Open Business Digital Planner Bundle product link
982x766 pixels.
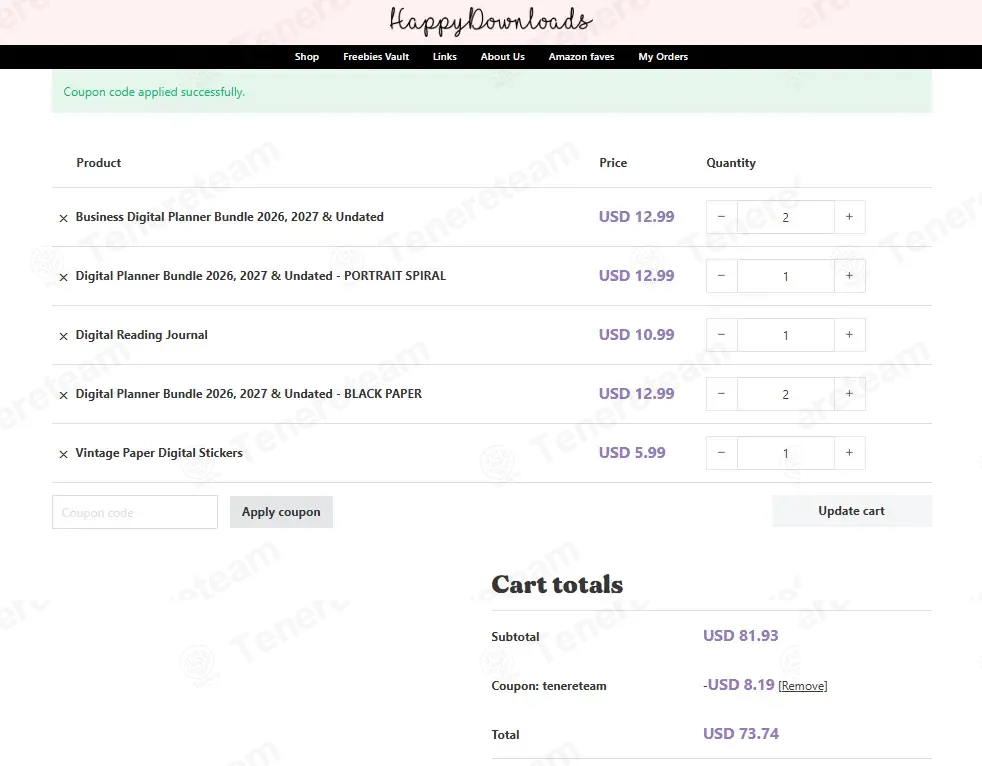click(230, 217)
